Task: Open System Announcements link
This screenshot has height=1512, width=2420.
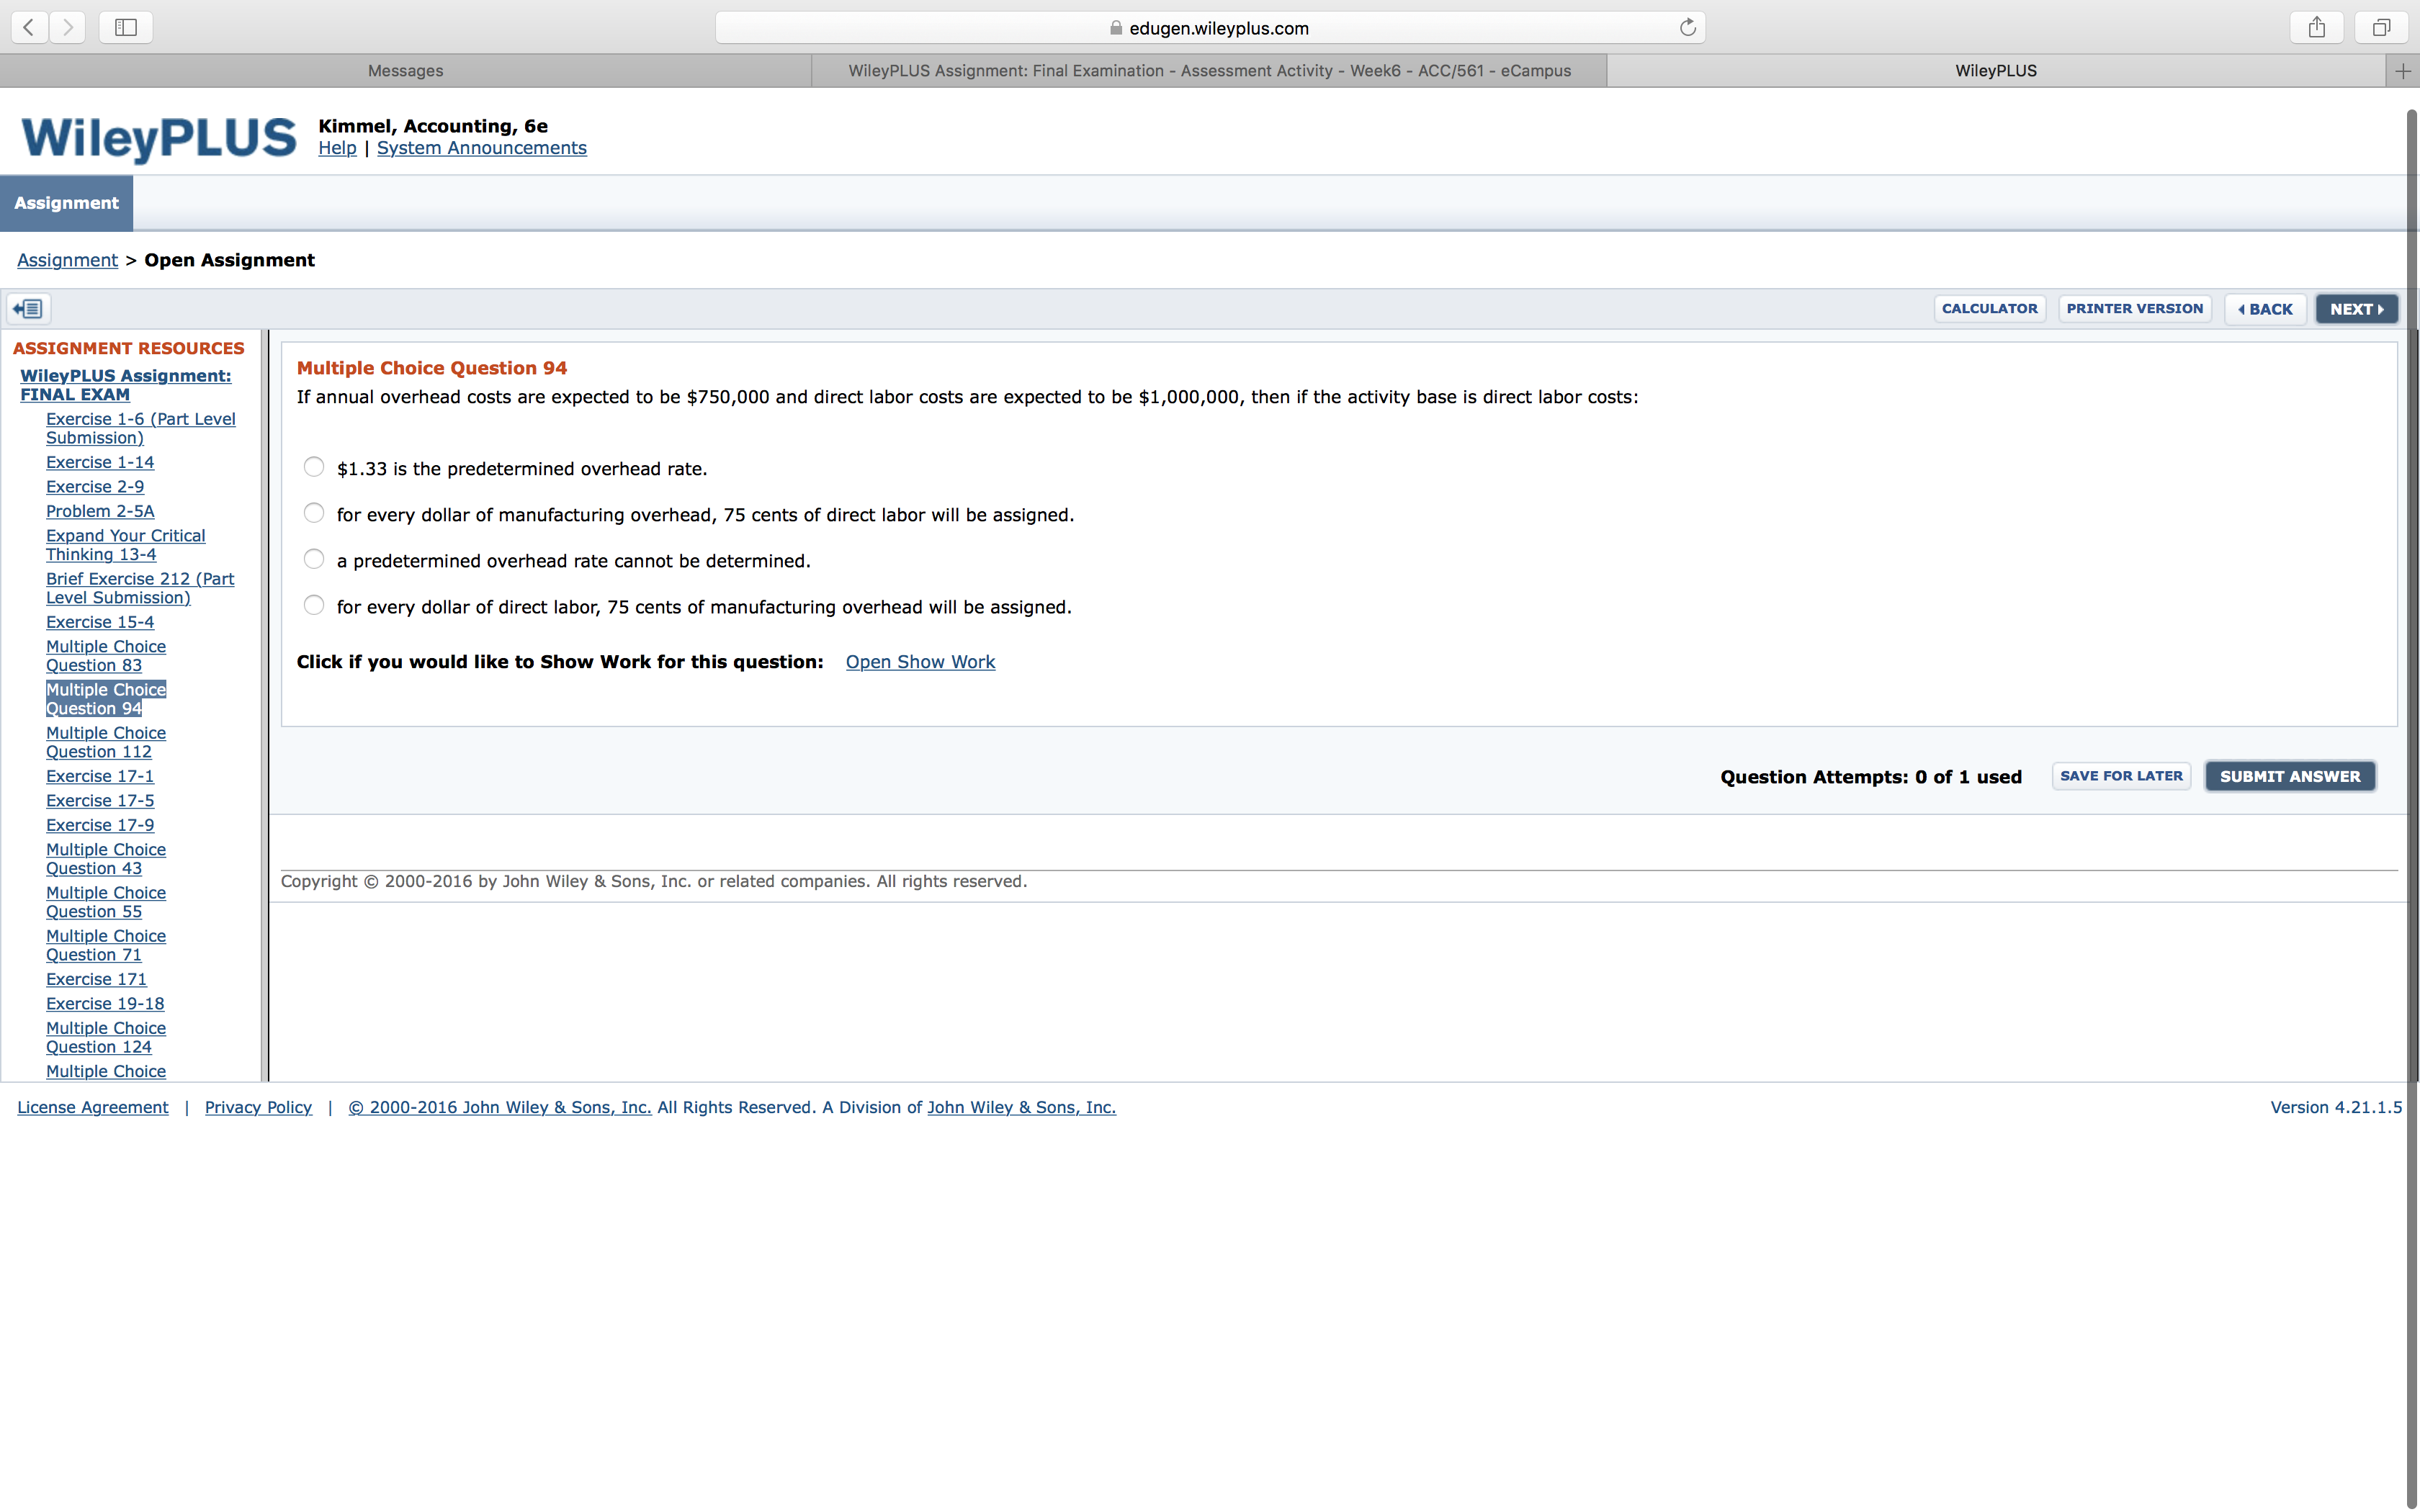Action: tap(482, 148)
